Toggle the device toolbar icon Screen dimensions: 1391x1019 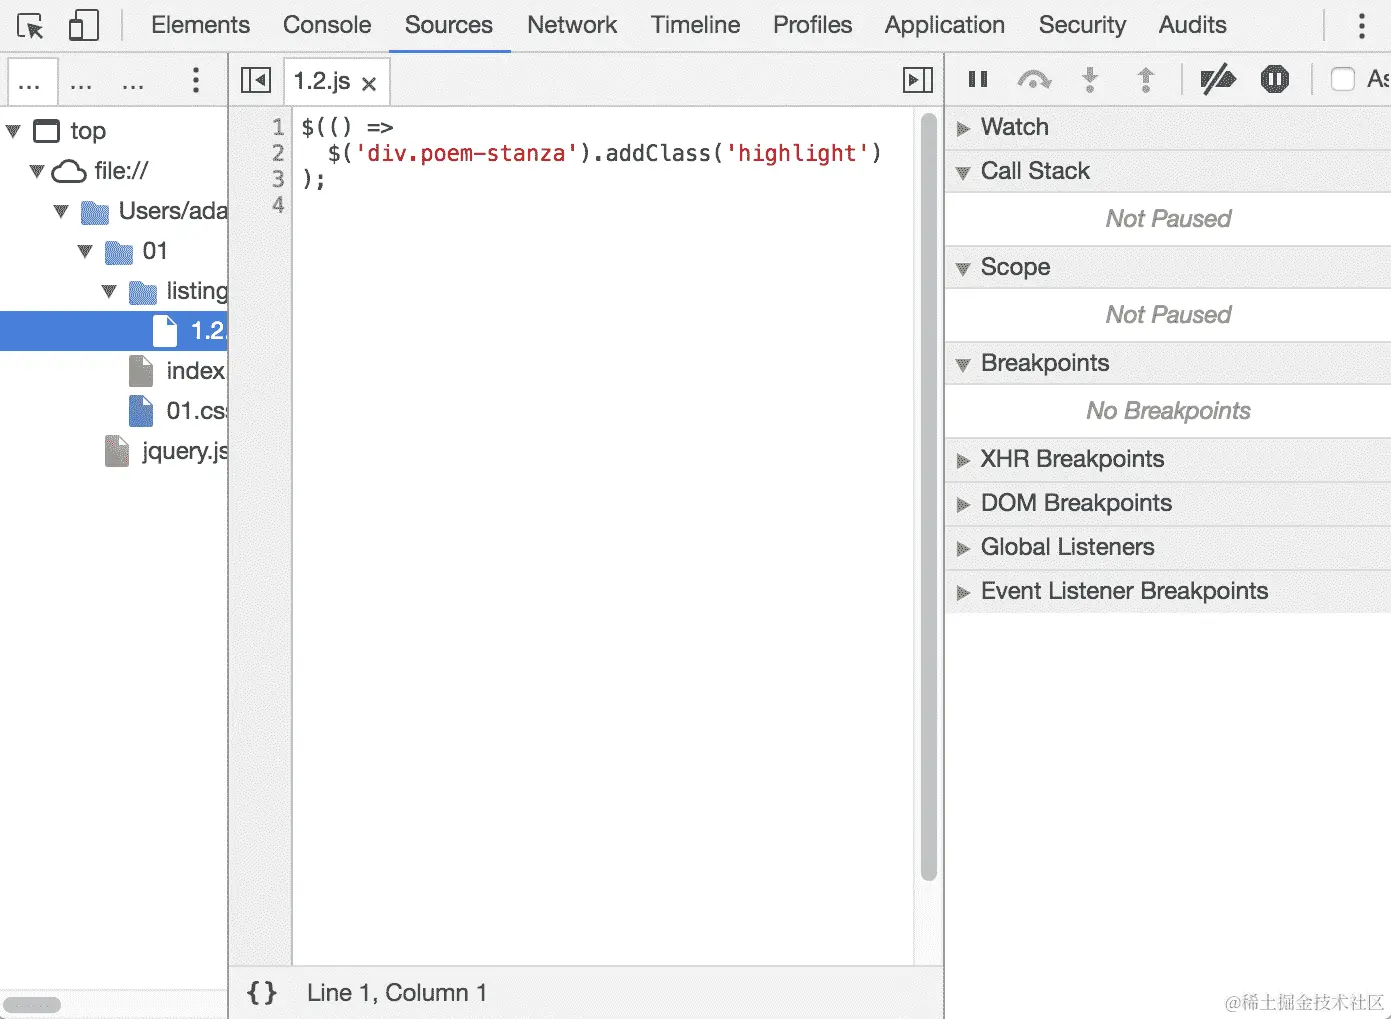(x=84, y=25)
